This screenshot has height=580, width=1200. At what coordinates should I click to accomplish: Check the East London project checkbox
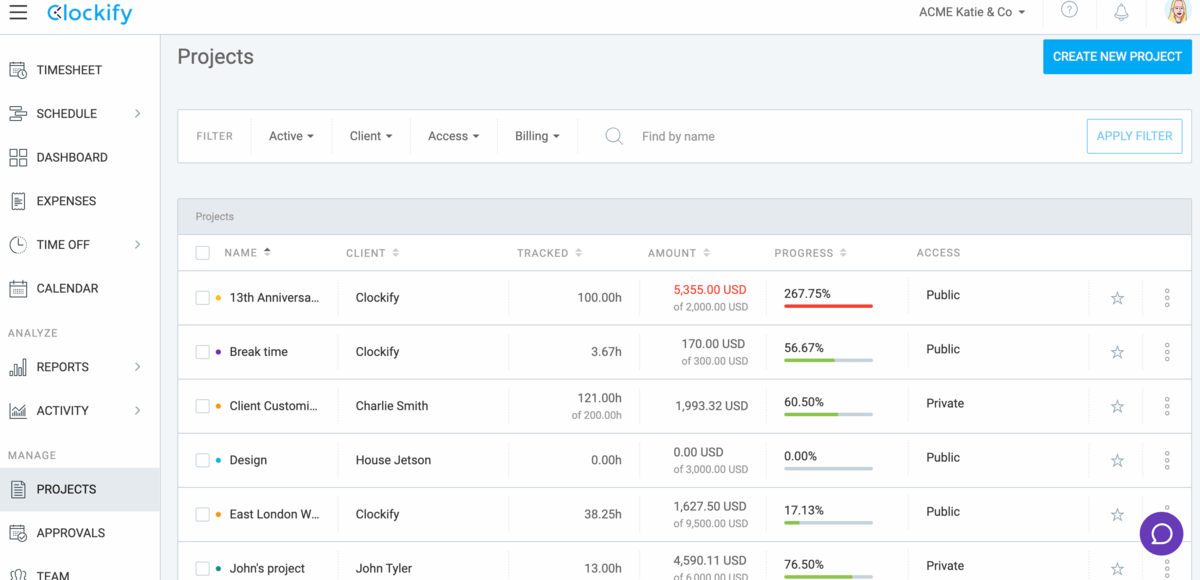pos(202,514)
